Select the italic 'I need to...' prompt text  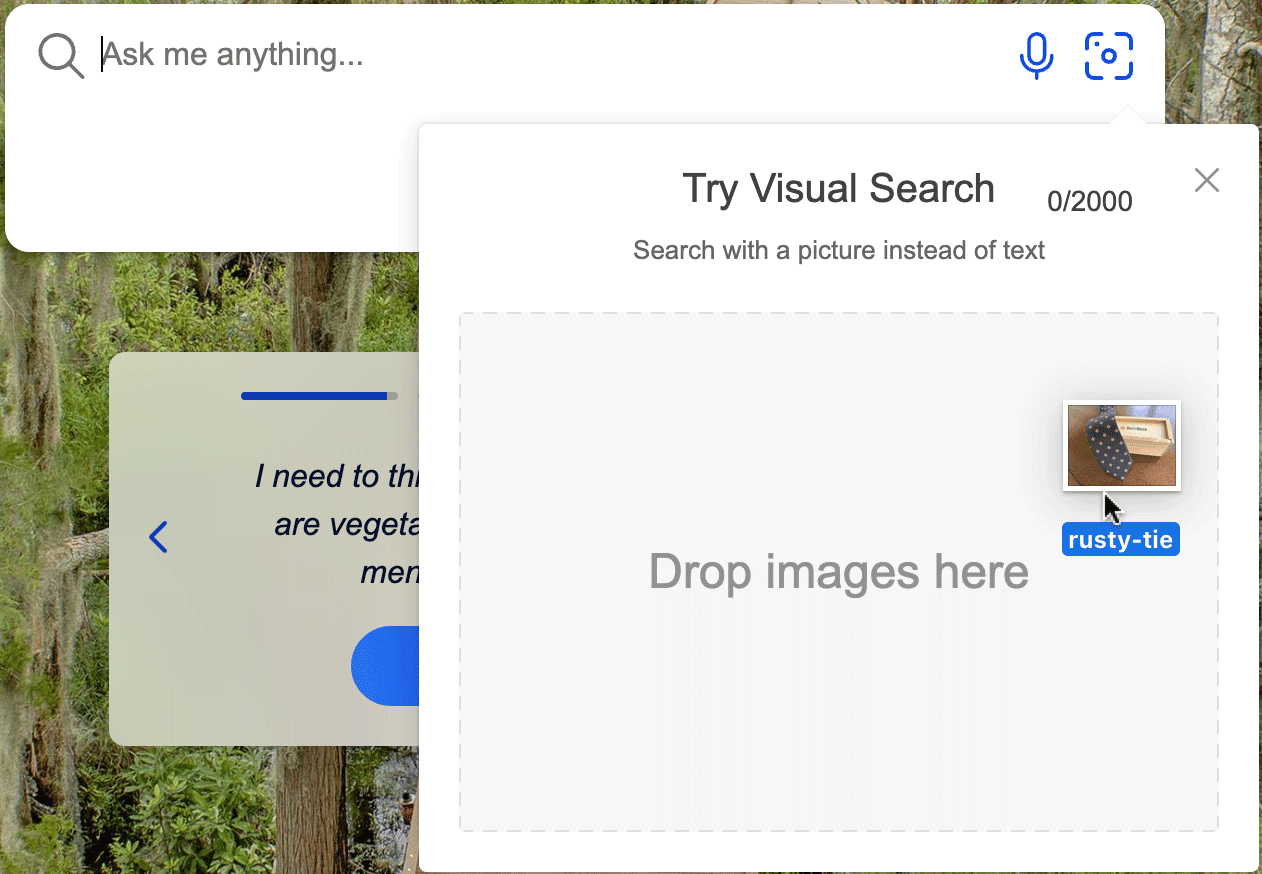pos(337,524)
